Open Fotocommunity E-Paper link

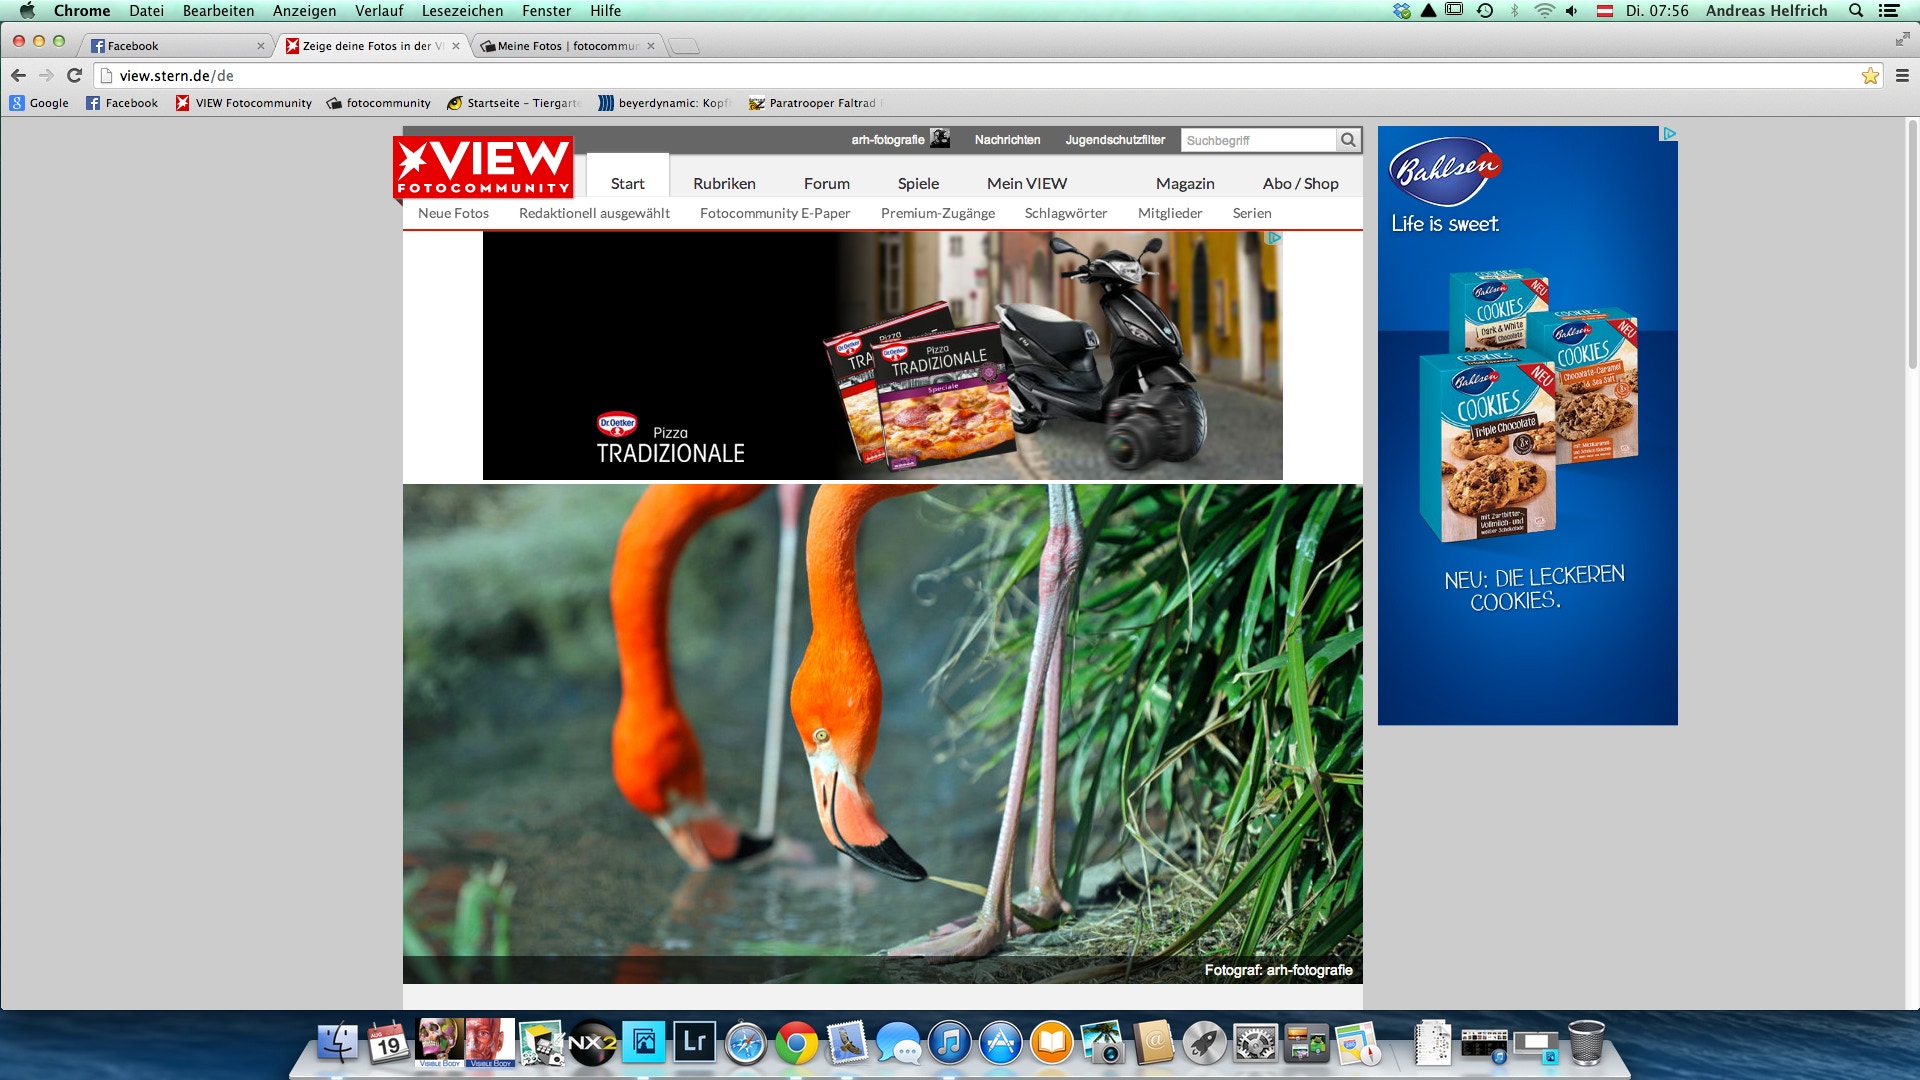775,213
